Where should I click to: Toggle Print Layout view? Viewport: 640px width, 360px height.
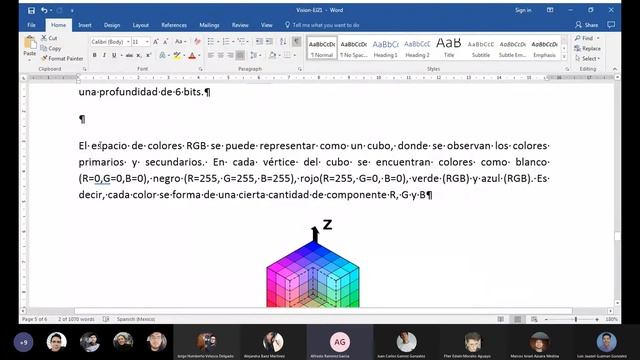517,319
